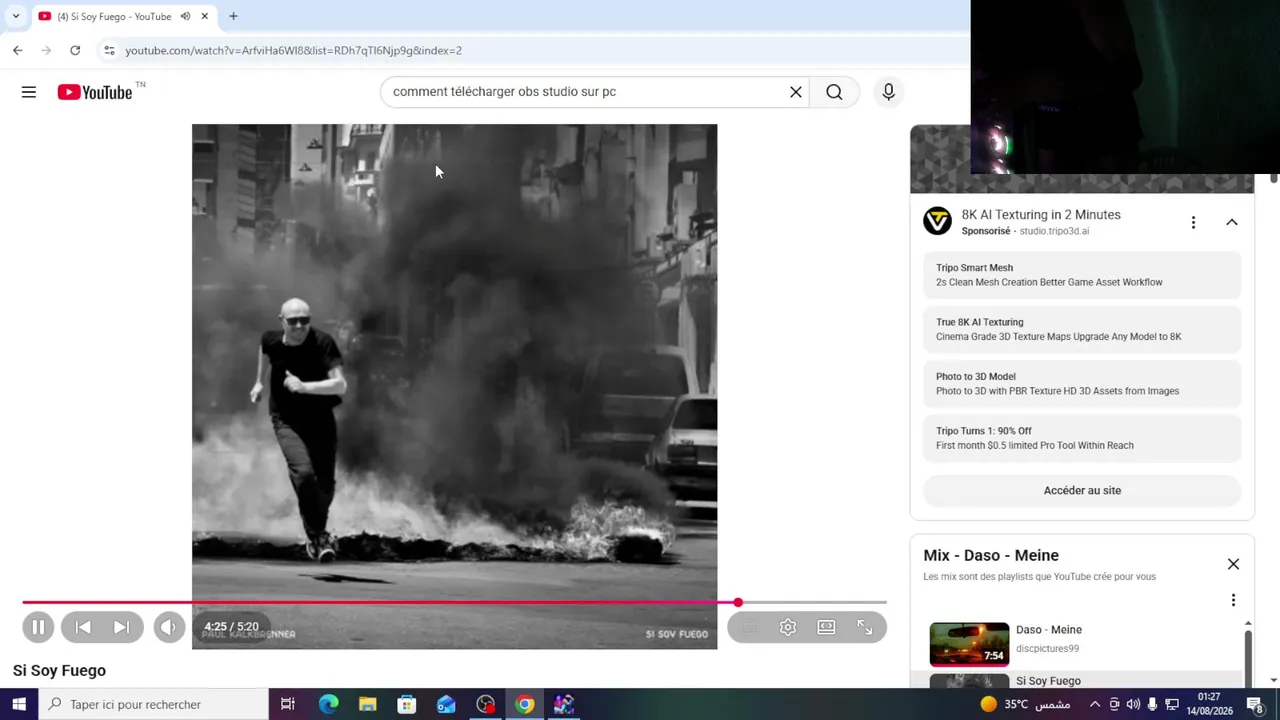Open the Tripo Smart Mesh ad link
Viewport: 1280px width, 720px height.
point(1082,275)
